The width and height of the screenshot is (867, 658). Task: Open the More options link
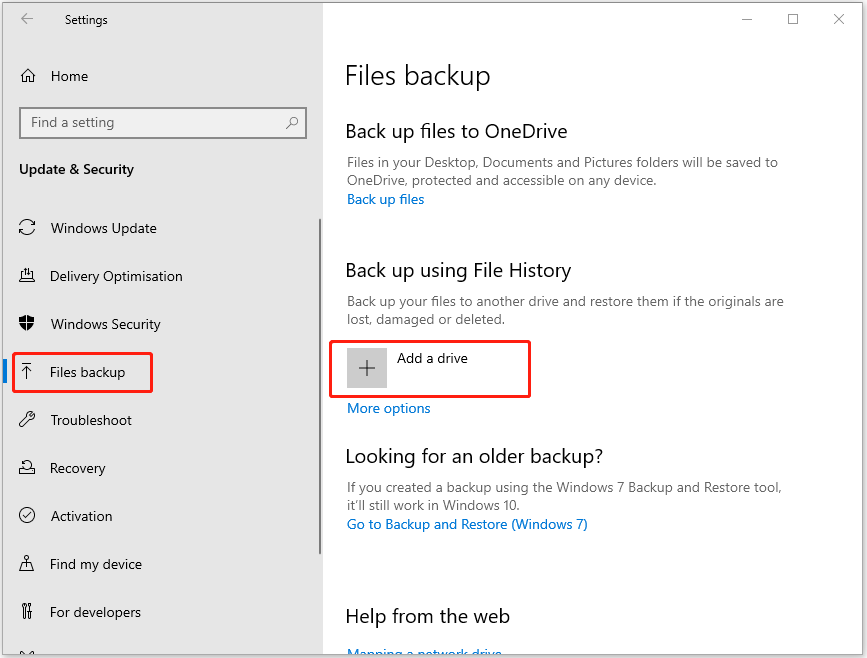click(389, 409)
